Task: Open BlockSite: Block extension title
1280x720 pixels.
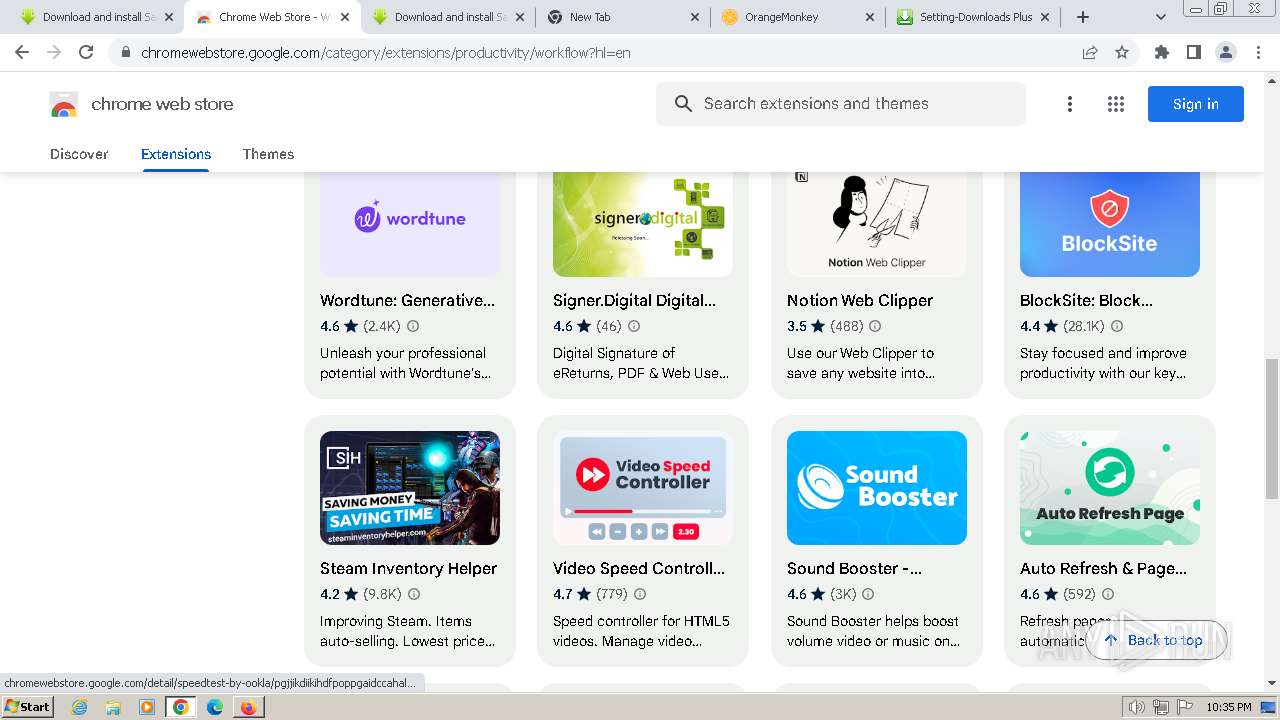Action: tap(1086, 300)
